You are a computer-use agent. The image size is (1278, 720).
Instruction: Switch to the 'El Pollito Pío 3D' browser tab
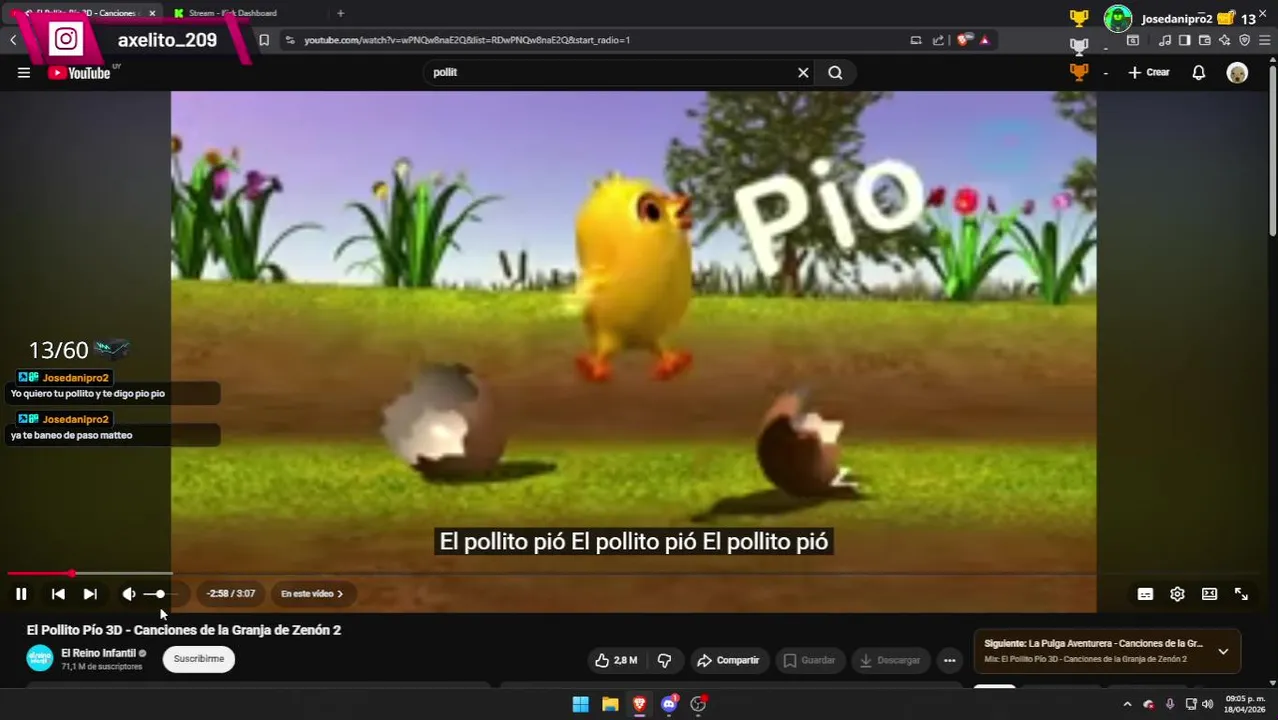point(82,13)
